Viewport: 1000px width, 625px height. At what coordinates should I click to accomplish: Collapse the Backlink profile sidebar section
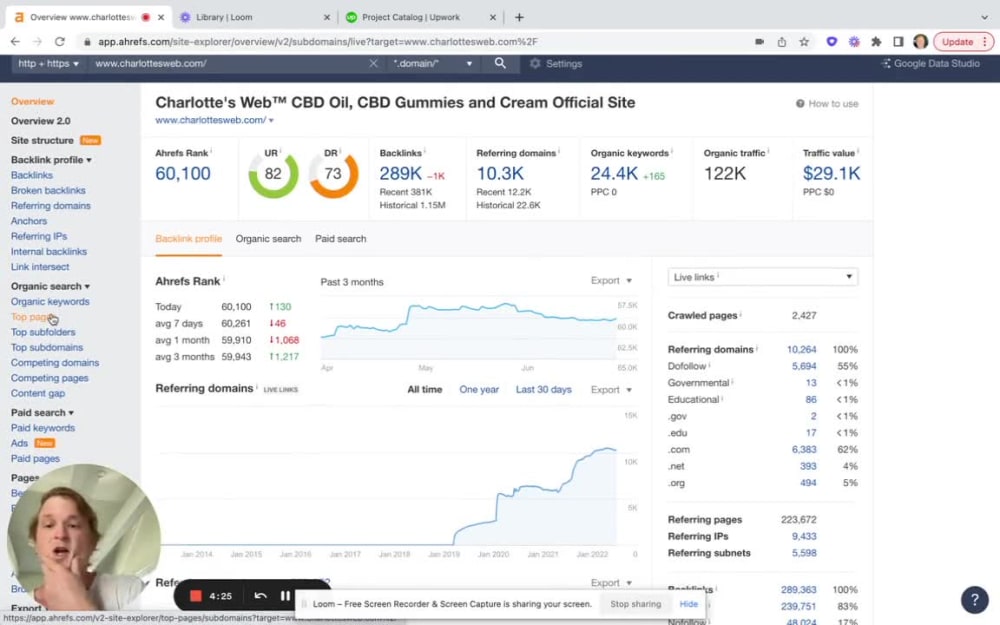[51, 159]
